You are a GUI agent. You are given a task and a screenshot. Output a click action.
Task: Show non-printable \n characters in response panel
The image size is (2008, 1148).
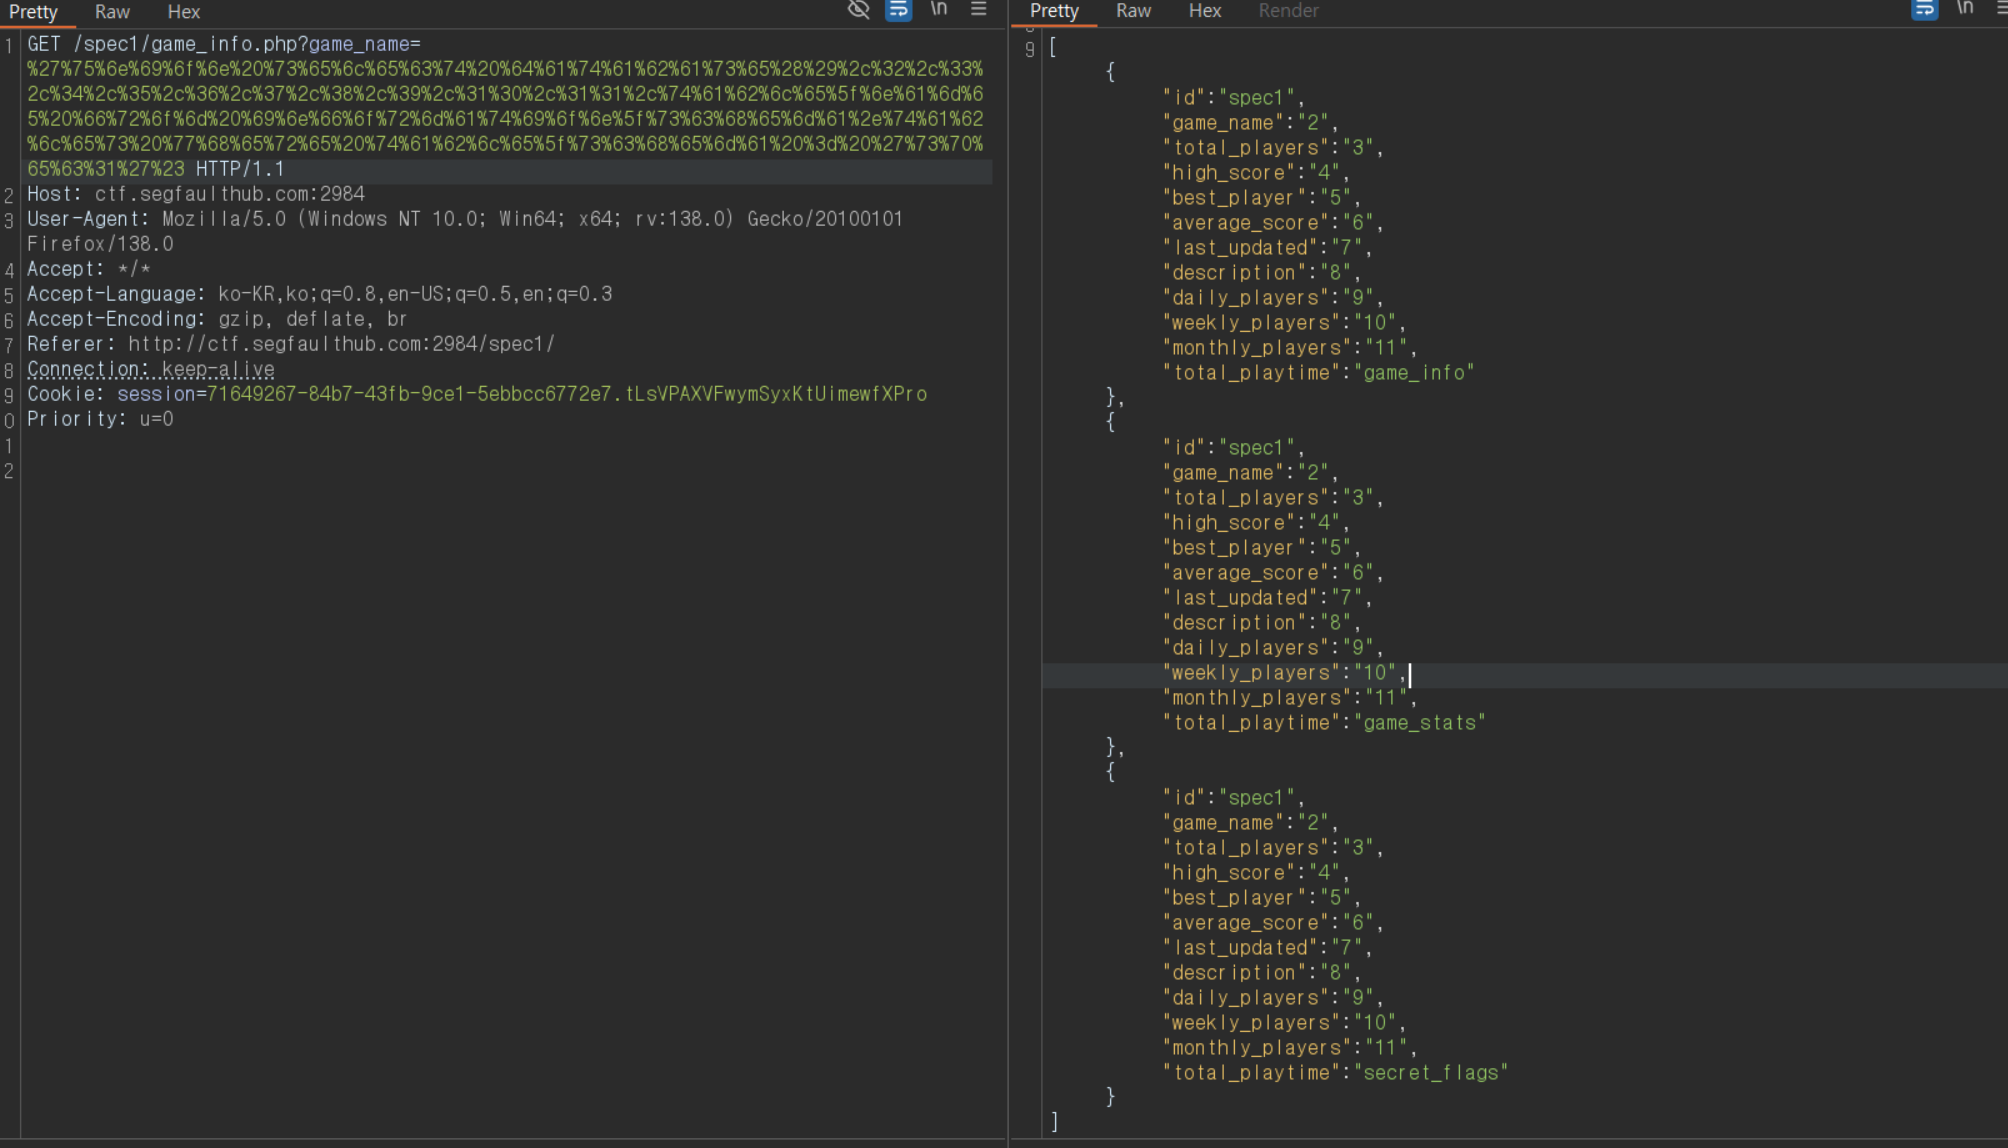click(x=1965, y=10)
